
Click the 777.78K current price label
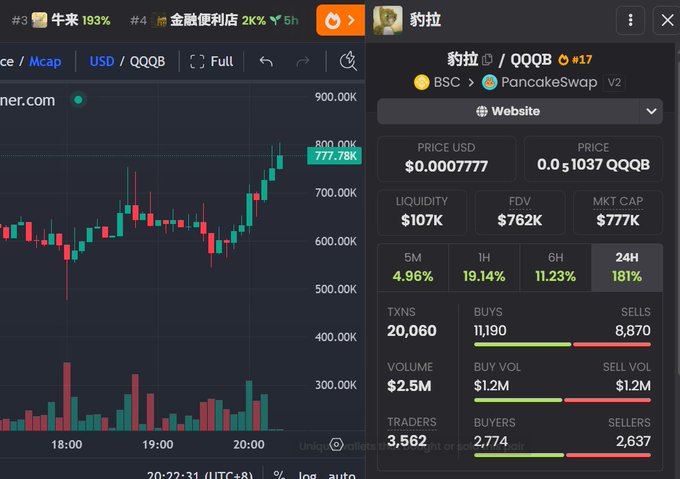pyautogui.click(x=334, y=156)
